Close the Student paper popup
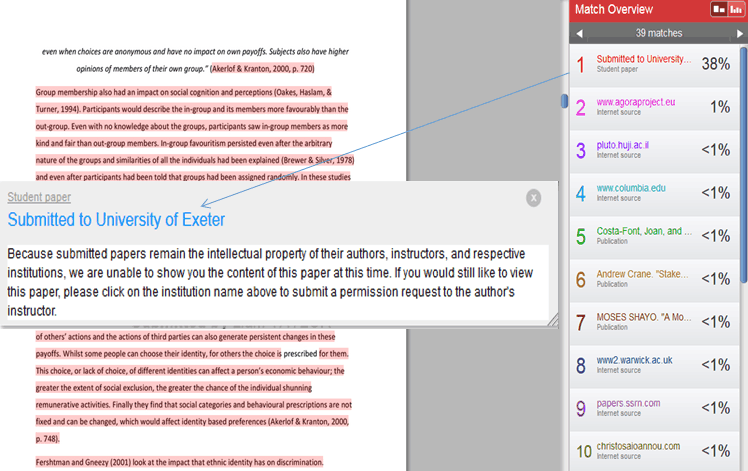 534,198
